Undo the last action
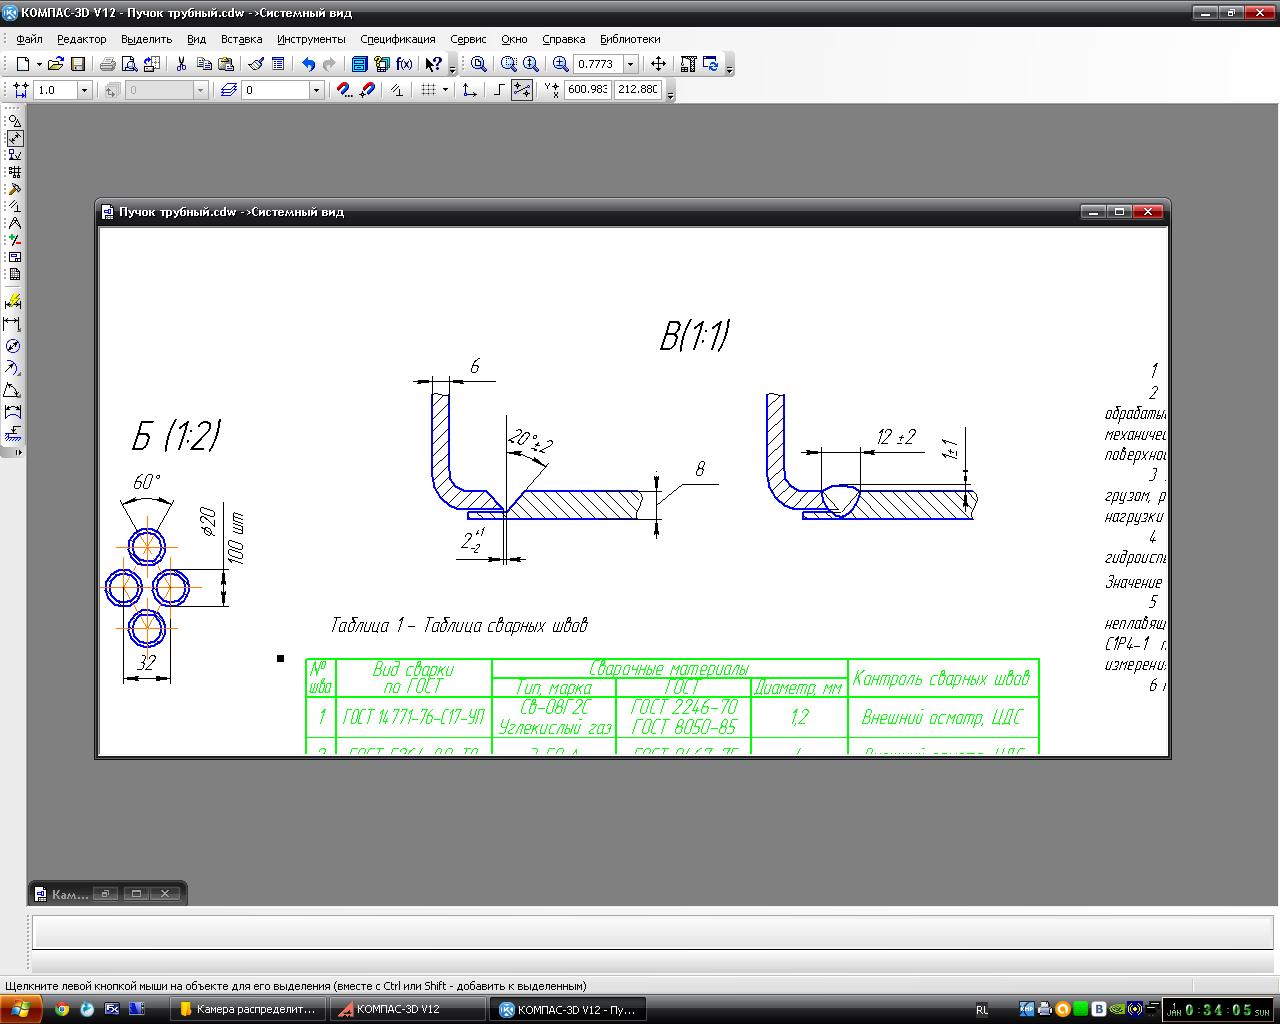 coord(308,64)
